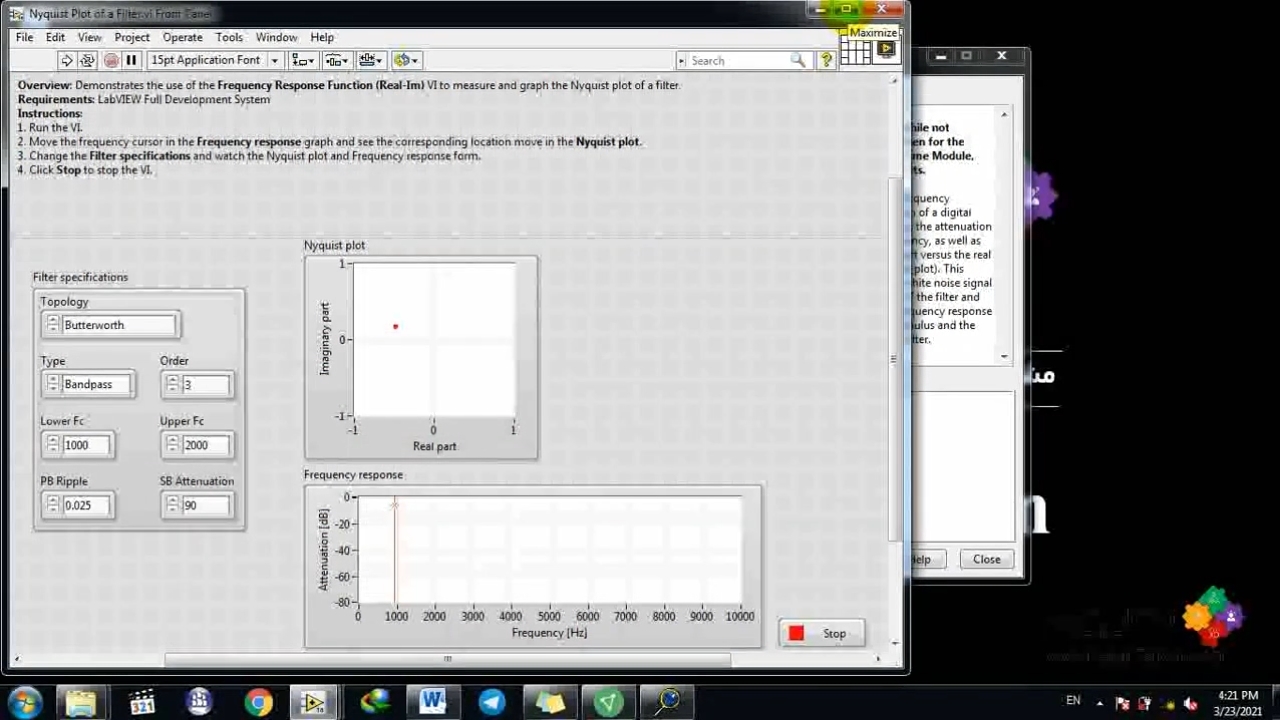
Task: Open Google Chrome from the taskbar
Action: [258, 702]
